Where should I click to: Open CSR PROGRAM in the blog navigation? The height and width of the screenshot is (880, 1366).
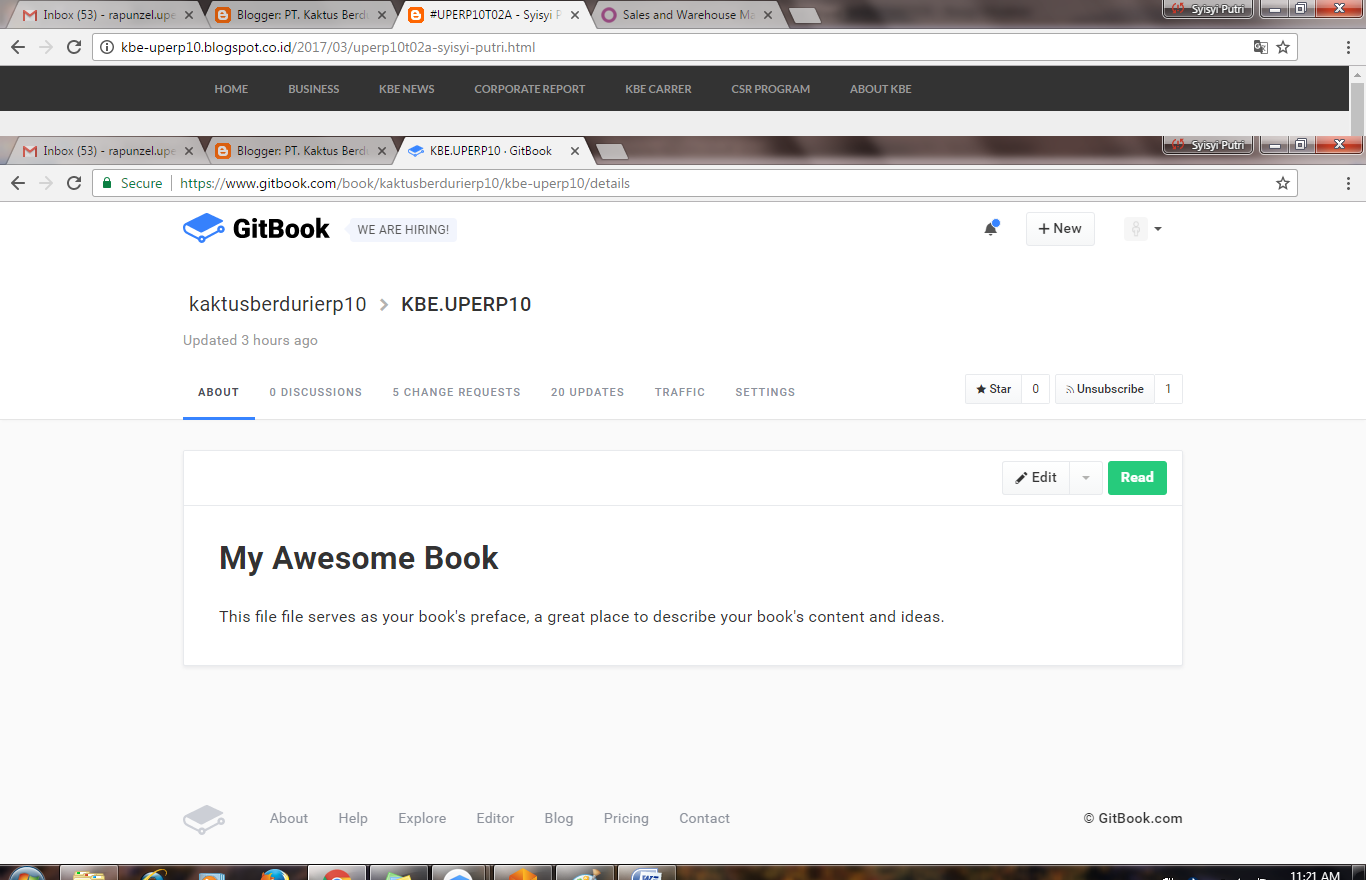[771, 89]
